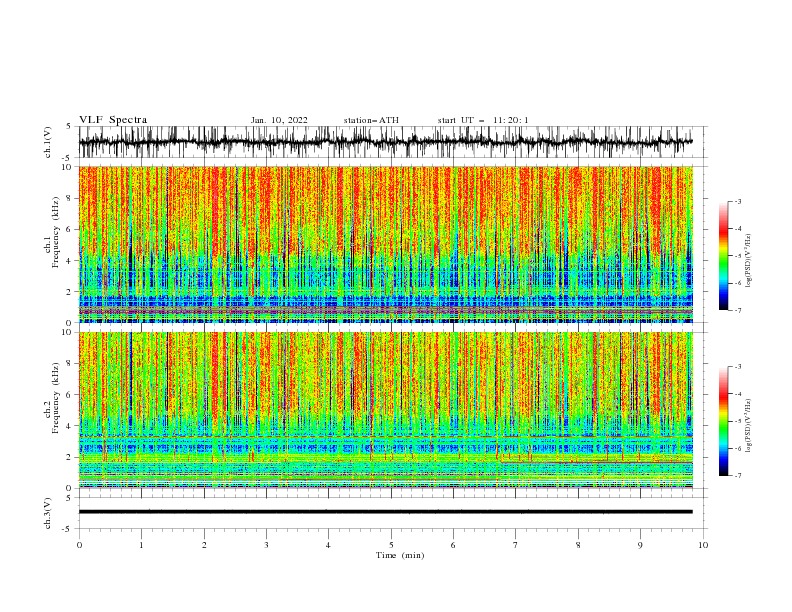Image resolution: width=792 pixels, height=612 pixels.
Task: Click the ch.3 flat black trace
Action: [x=385, y=512]
